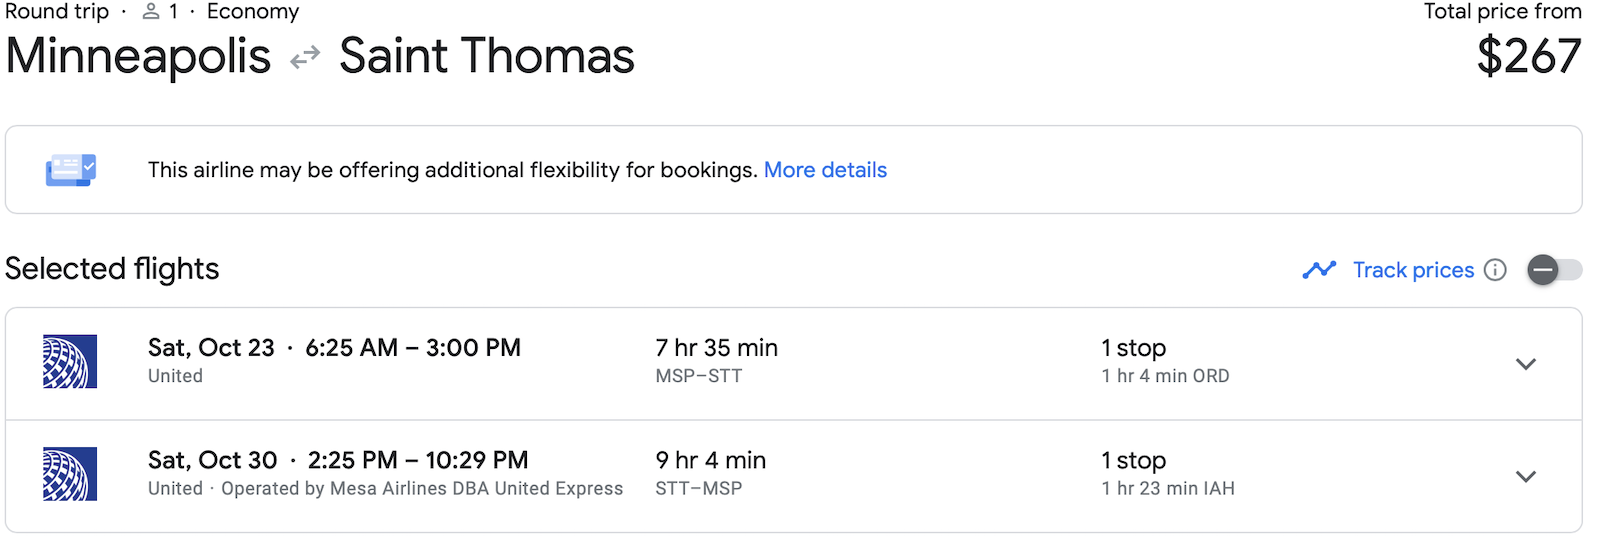Click the 1 stop IAH layover info
Image resolution: width=1600 pixels, height=541 pixels.
1167,474
